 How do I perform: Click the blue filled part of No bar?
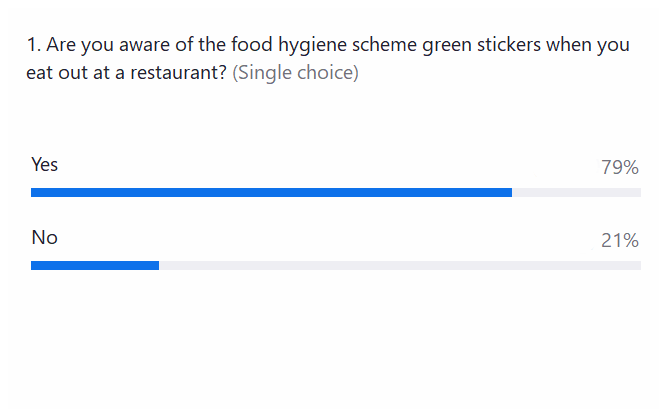pos(95,265)
